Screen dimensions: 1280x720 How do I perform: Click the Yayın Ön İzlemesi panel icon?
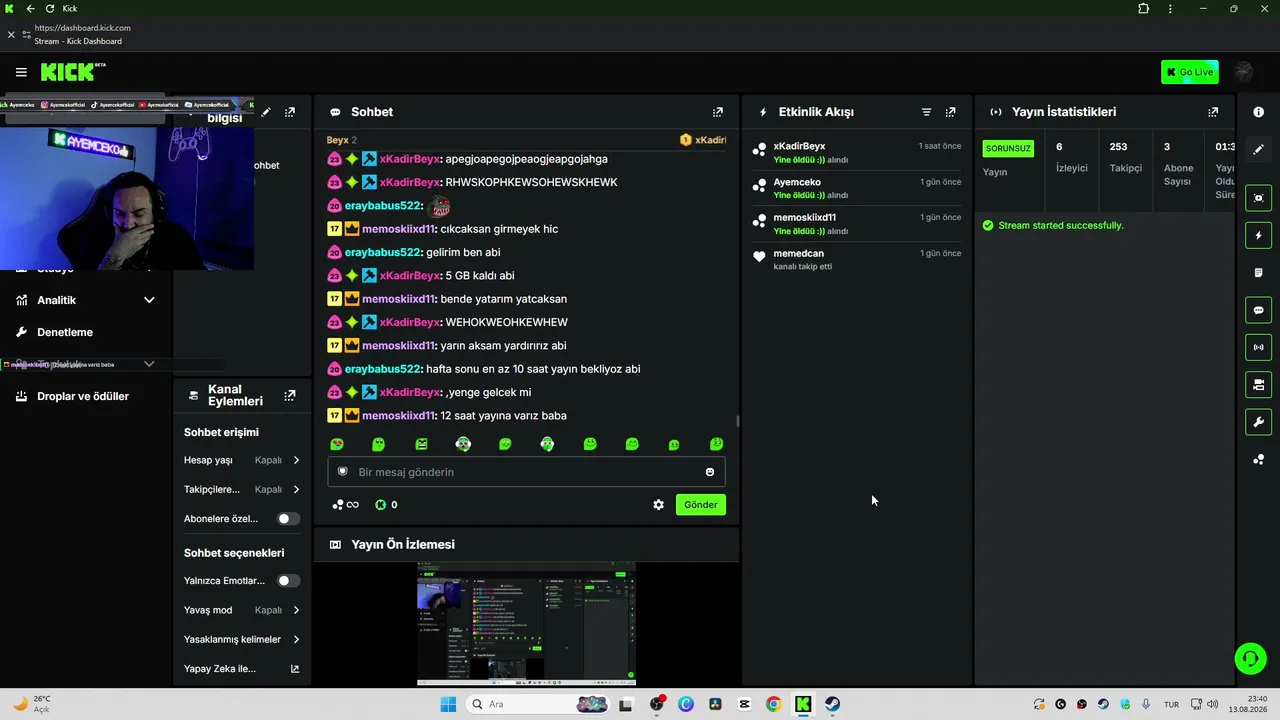point(335,545)
